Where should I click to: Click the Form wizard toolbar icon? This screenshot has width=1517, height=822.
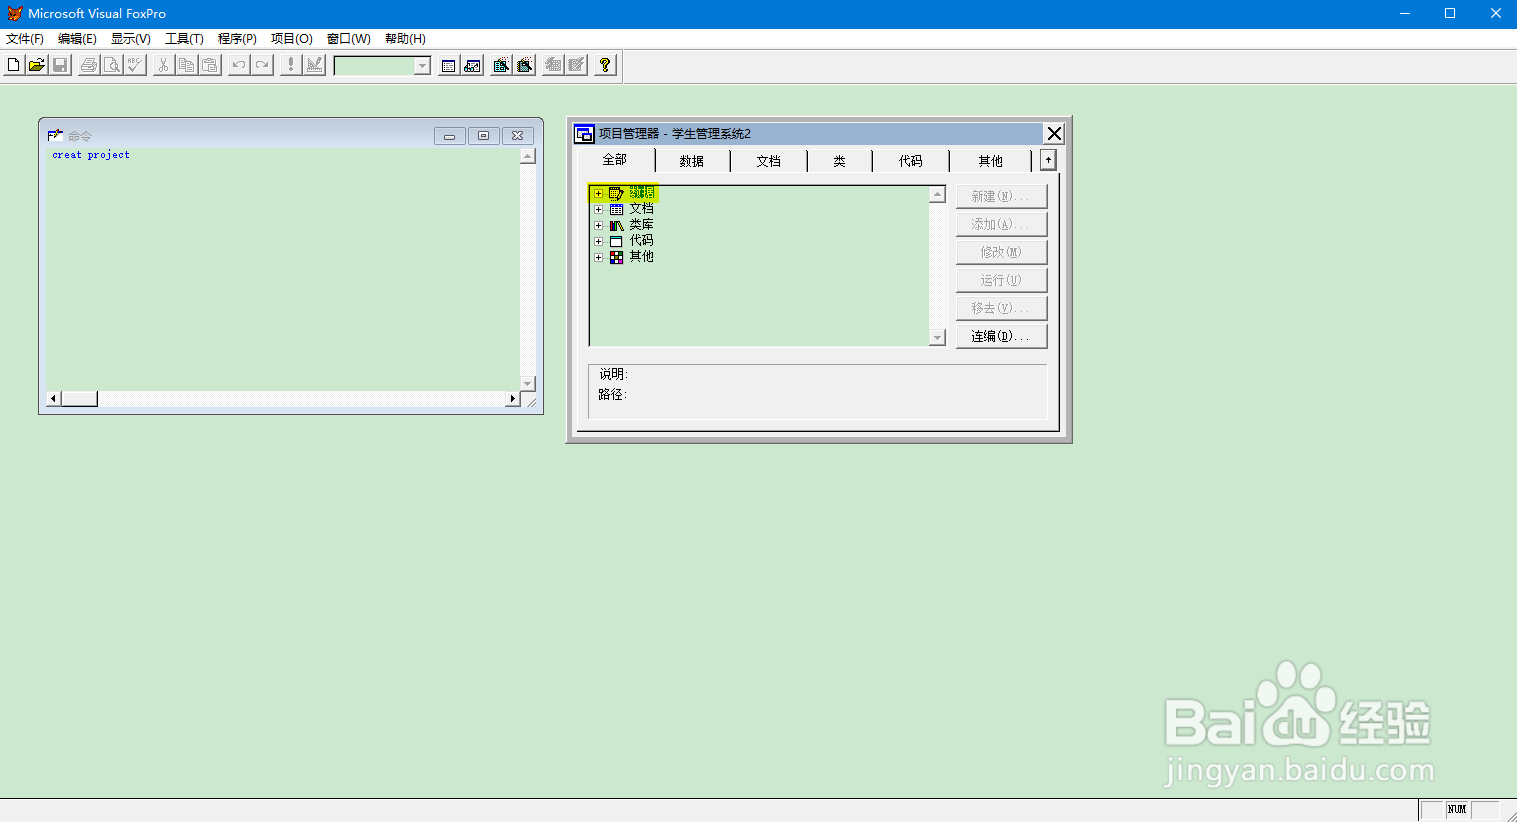click(501, 65)
